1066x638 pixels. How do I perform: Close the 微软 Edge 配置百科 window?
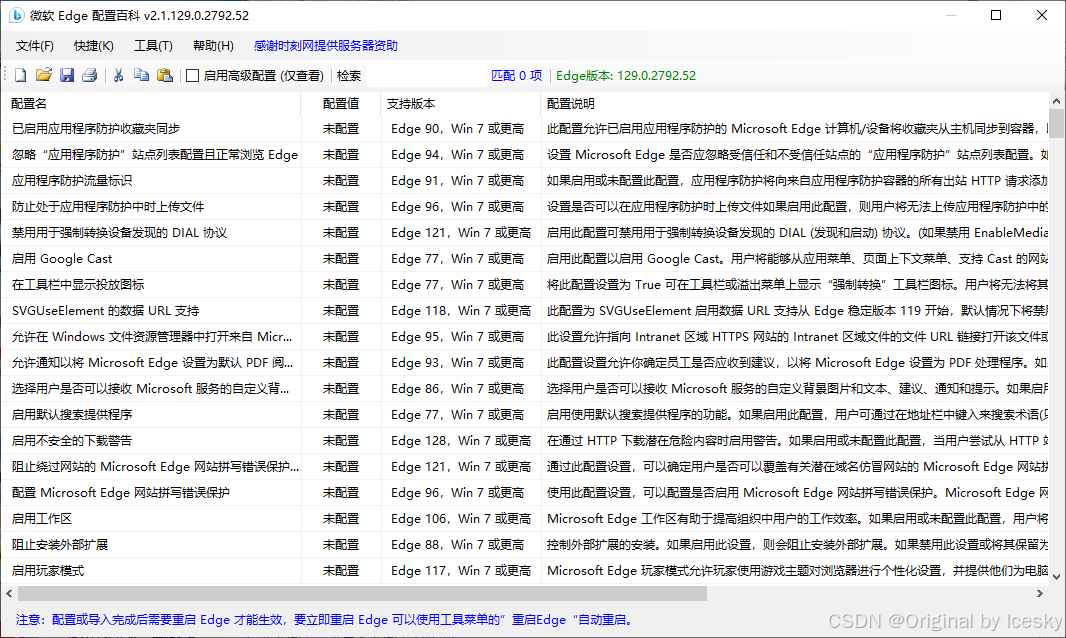click(x=1042, y=15)
